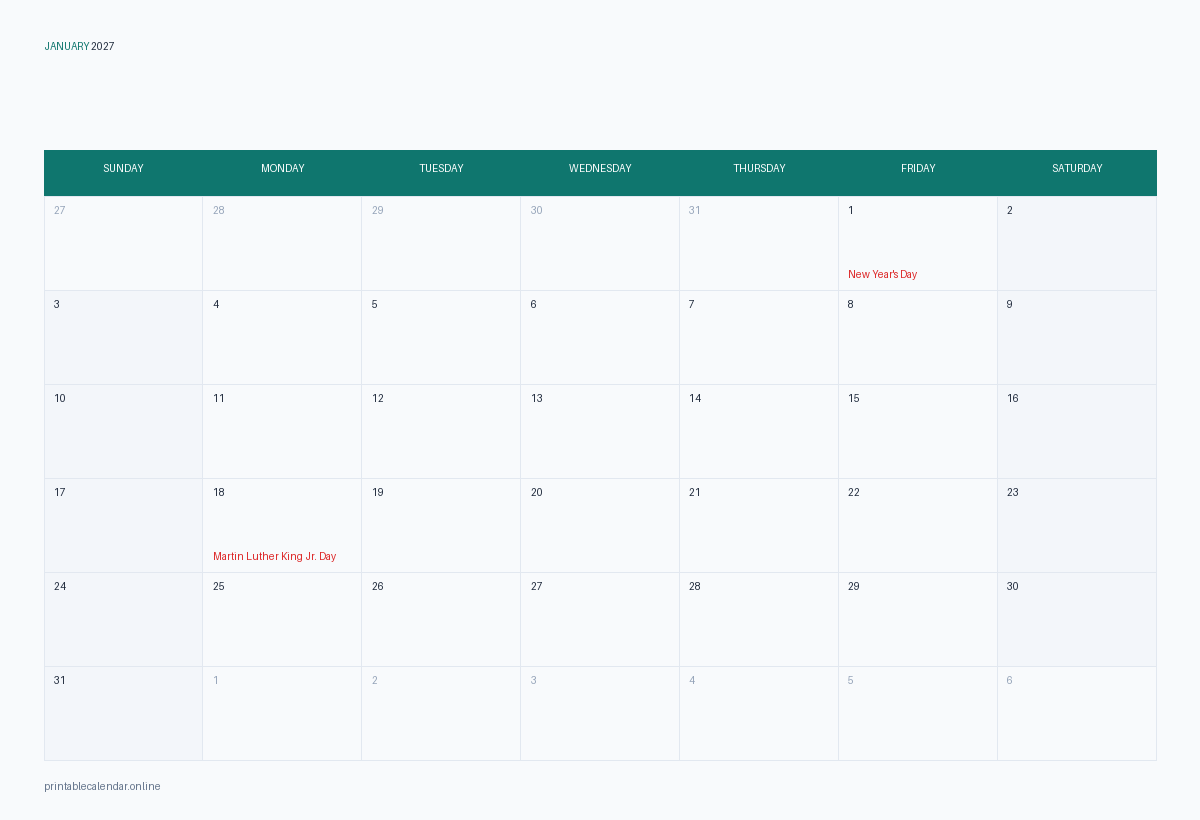The image size is (1200, 820).
Task: Click grayed February 6 in Saturday column
Action: (x=1010, y=681)
